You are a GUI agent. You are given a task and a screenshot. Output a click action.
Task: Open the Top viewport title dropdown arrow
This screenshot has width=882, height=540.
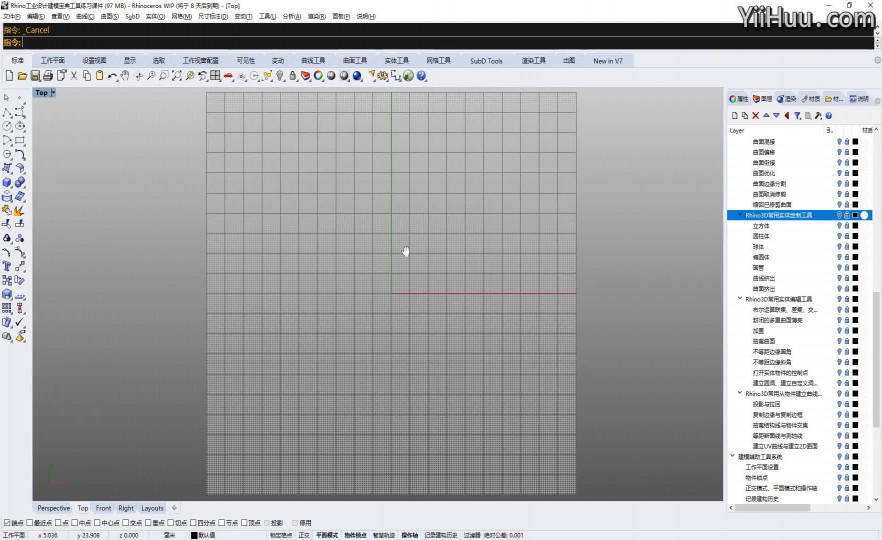(x=53, y=92)
